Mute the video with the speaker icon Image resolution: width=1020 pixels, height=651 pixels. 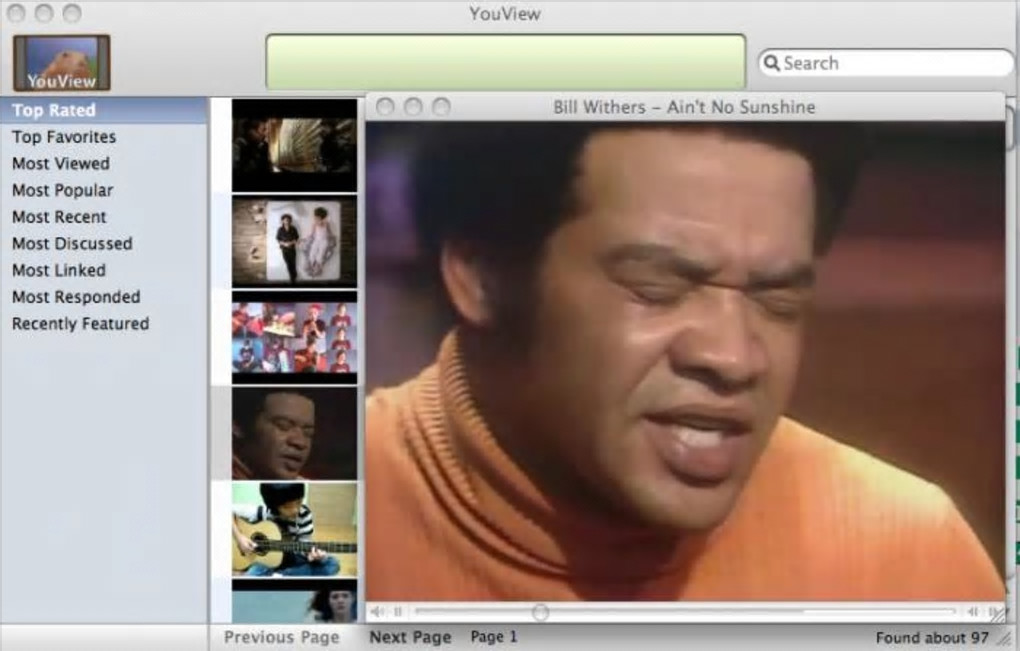[377, 611]
